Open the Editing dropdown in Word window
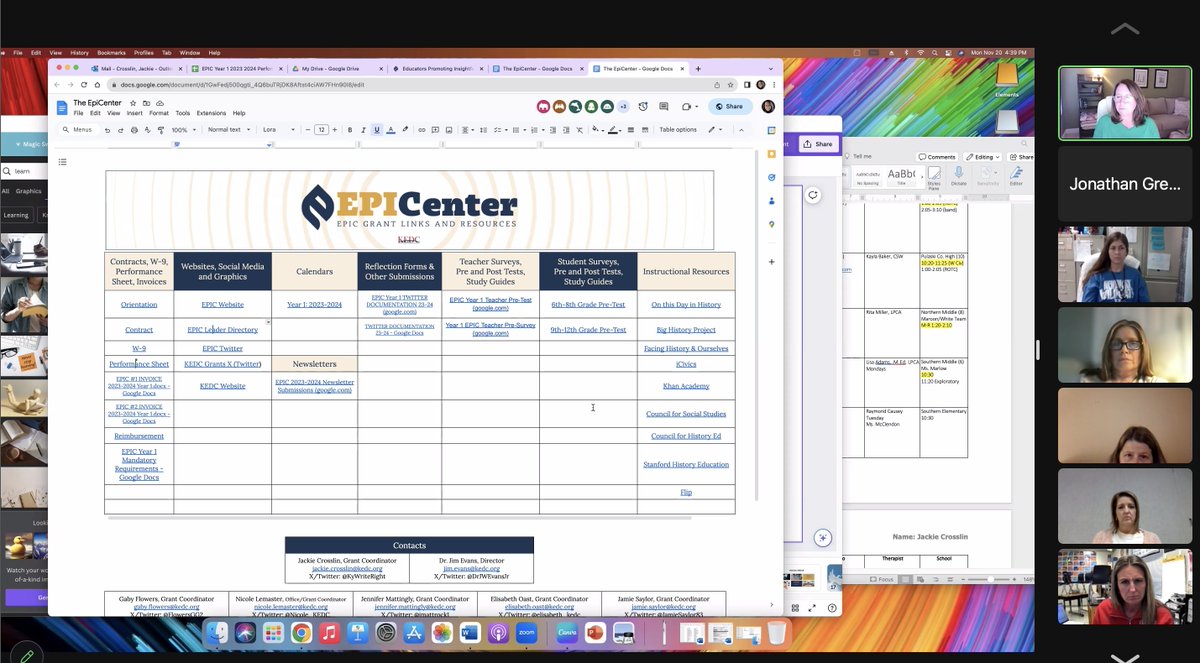 984,157
